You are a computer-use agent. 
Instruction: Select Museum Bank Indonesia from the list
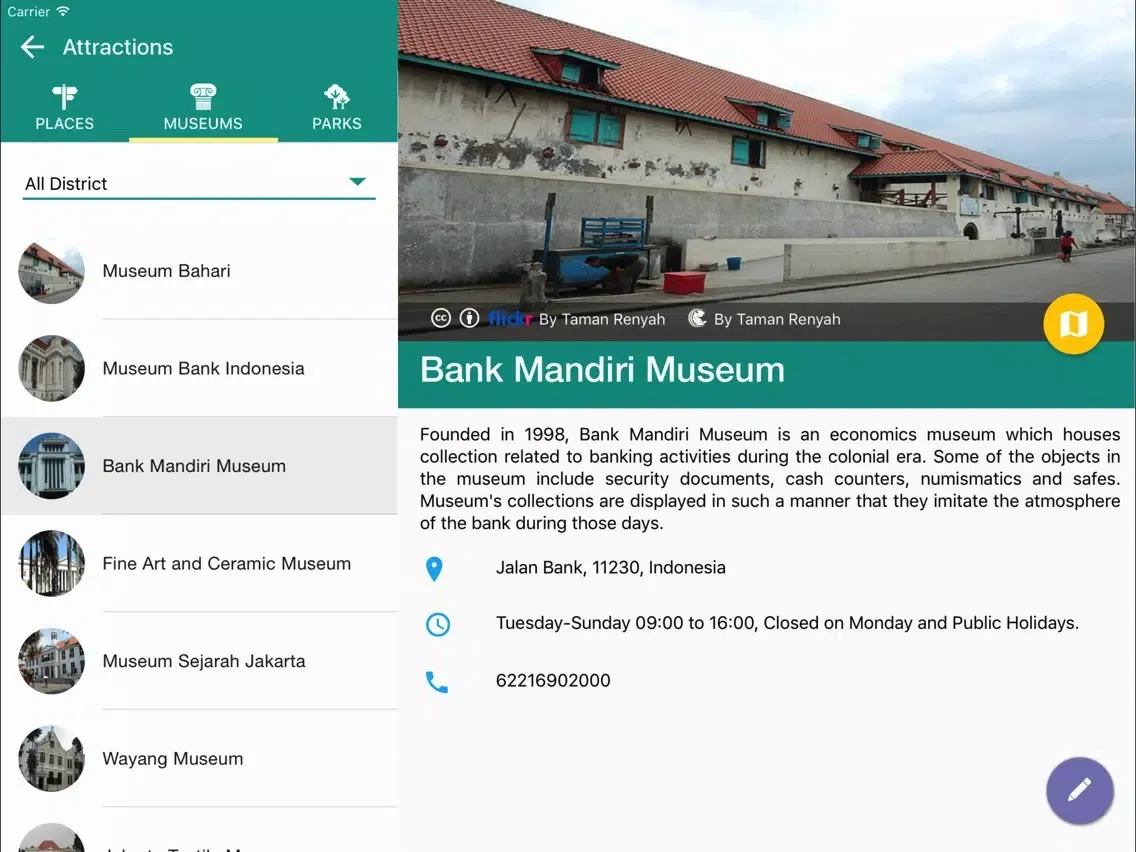[199, 368]
